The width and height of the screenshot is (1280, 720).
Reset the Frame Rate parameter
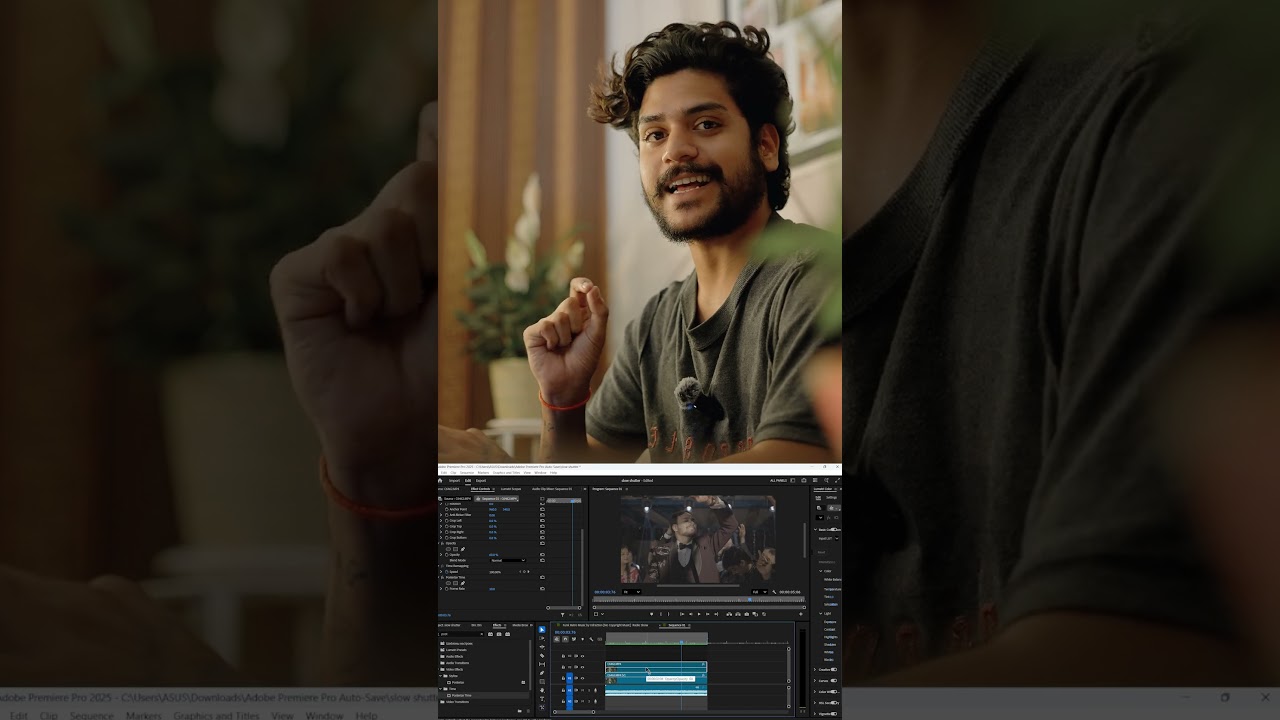(x=542, y=589)
